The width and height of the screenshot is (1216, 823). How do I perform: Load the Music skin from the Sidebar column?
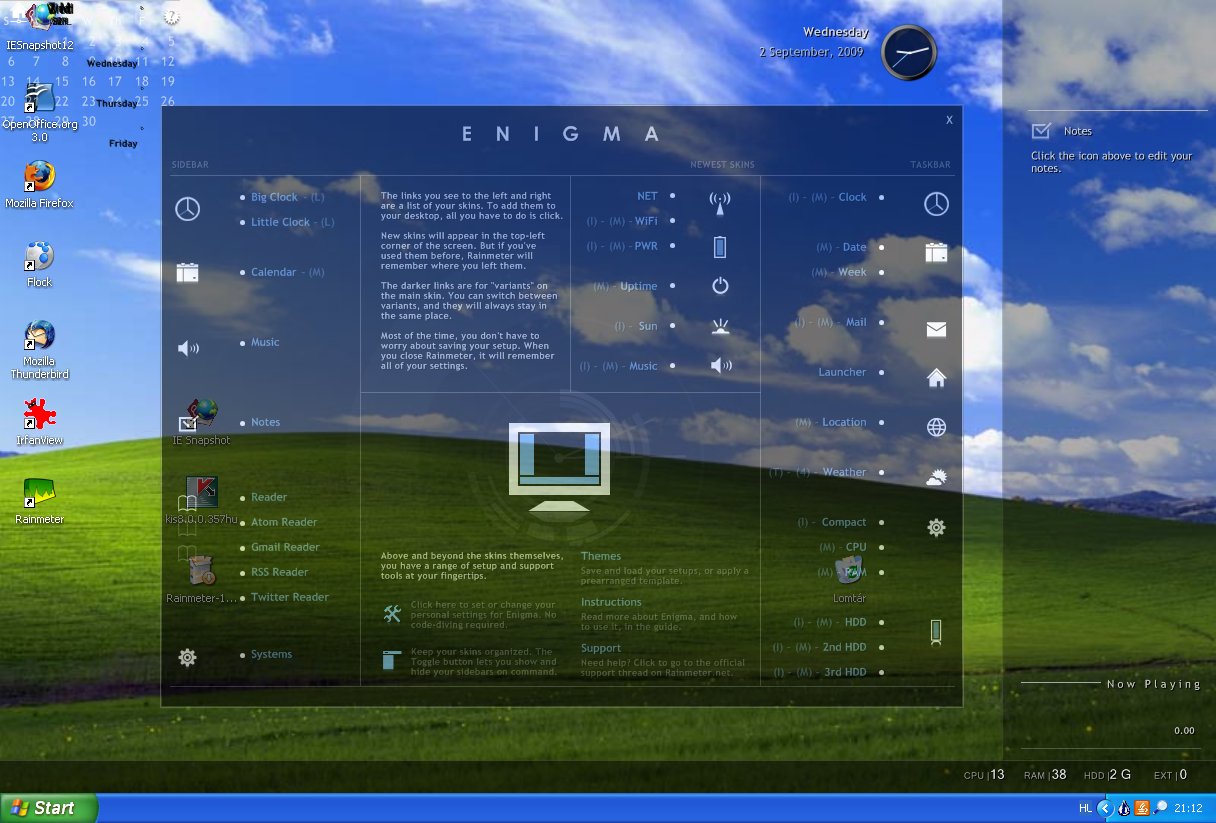click(265, 342)
